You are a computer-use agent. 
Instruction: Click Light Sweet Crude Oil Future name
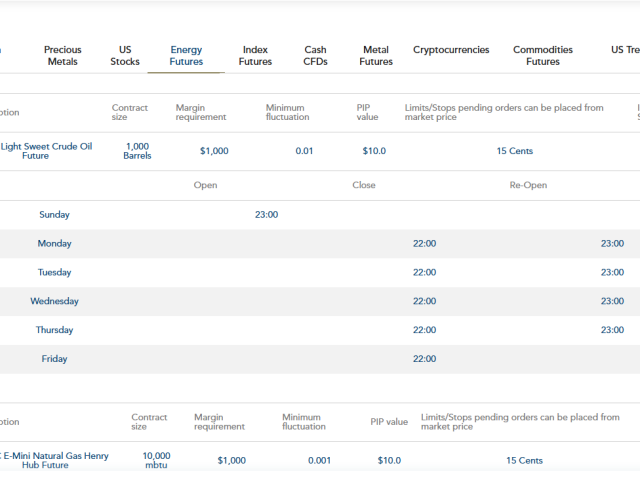46,151
